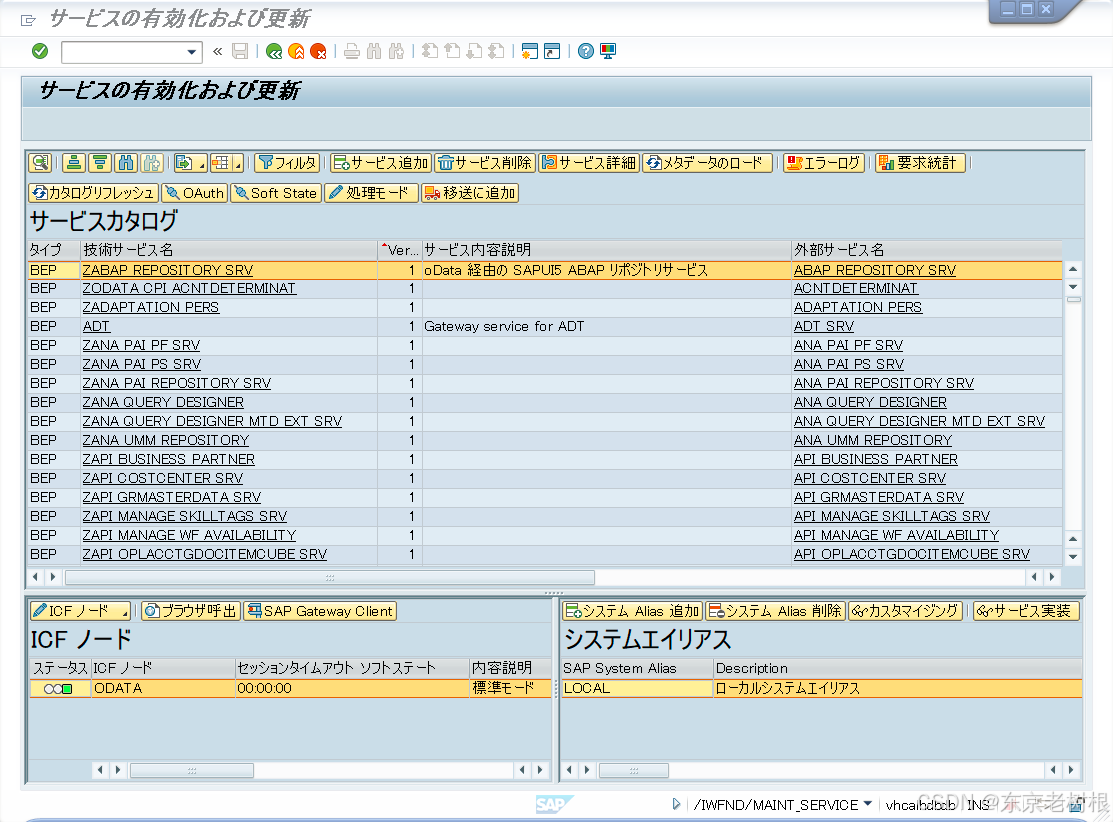Click the Ver... column header
Screen dimensions: 1113x822
pos(400,250)
